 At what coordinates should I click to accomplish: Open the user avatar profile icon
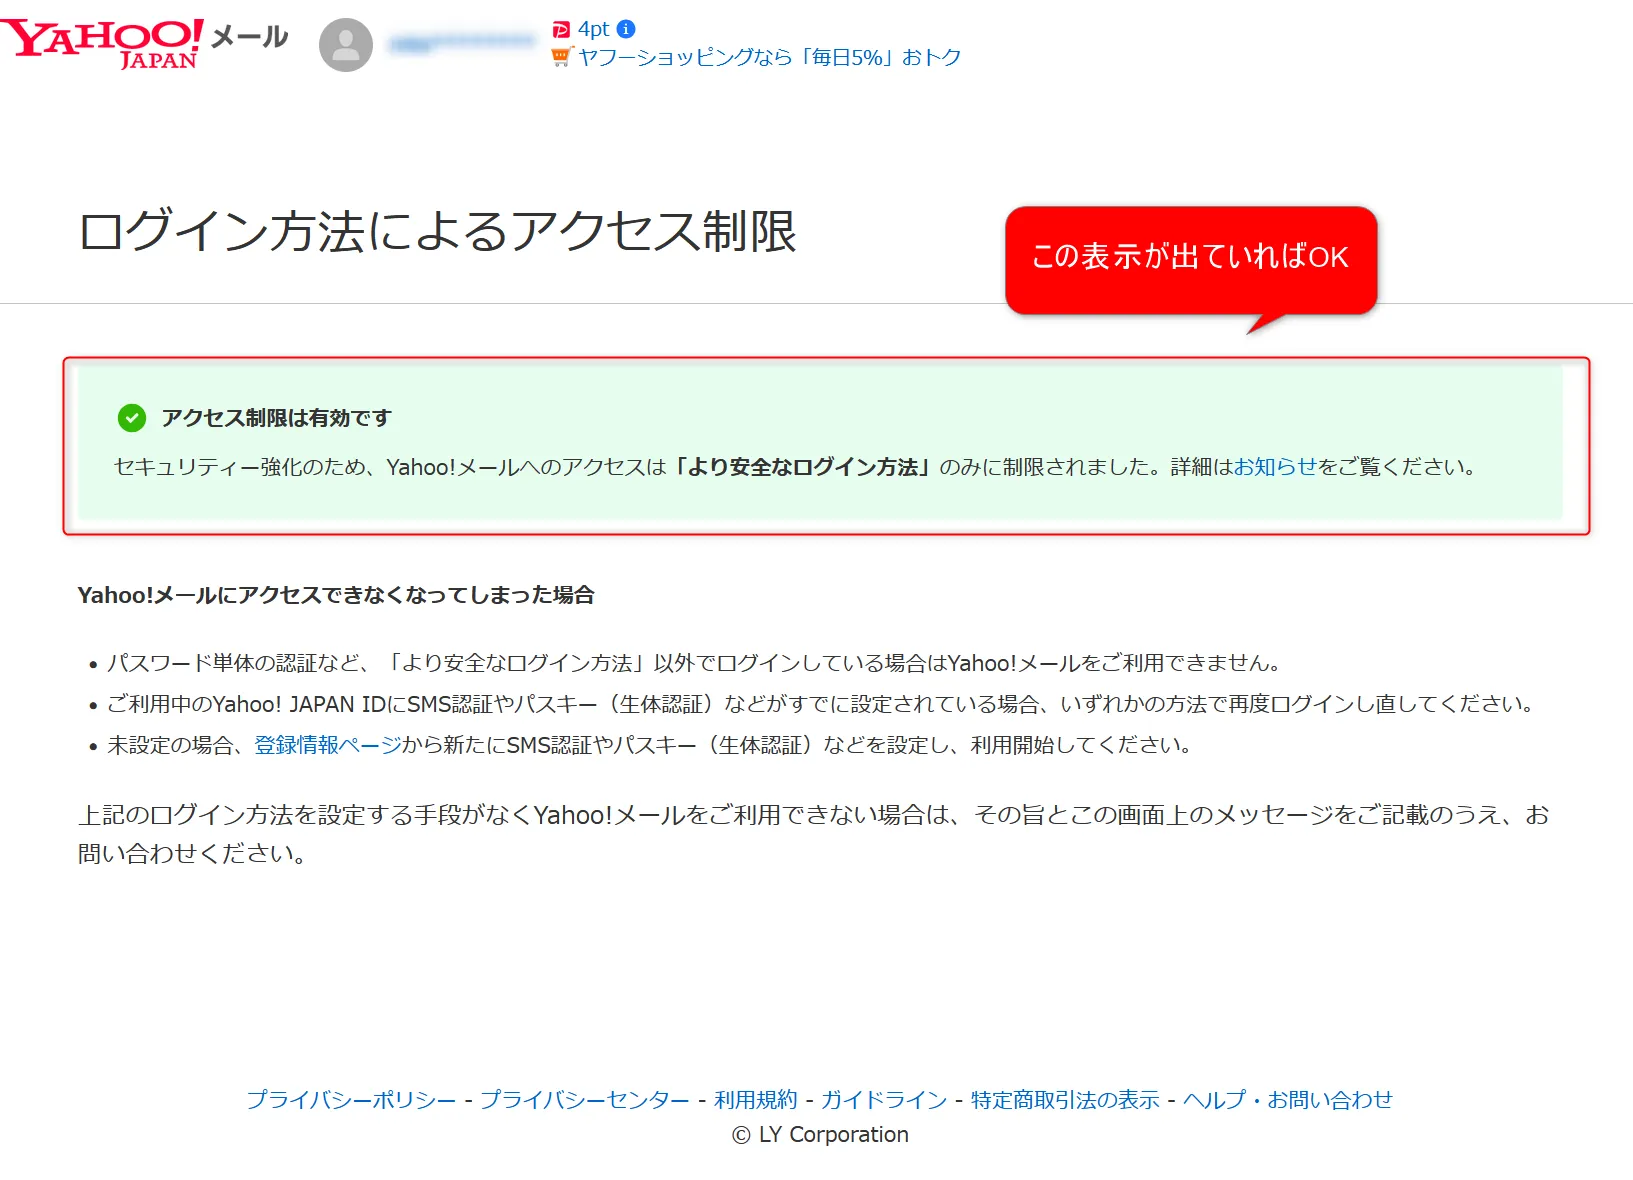pyautogui.click(x=346, y=45)
